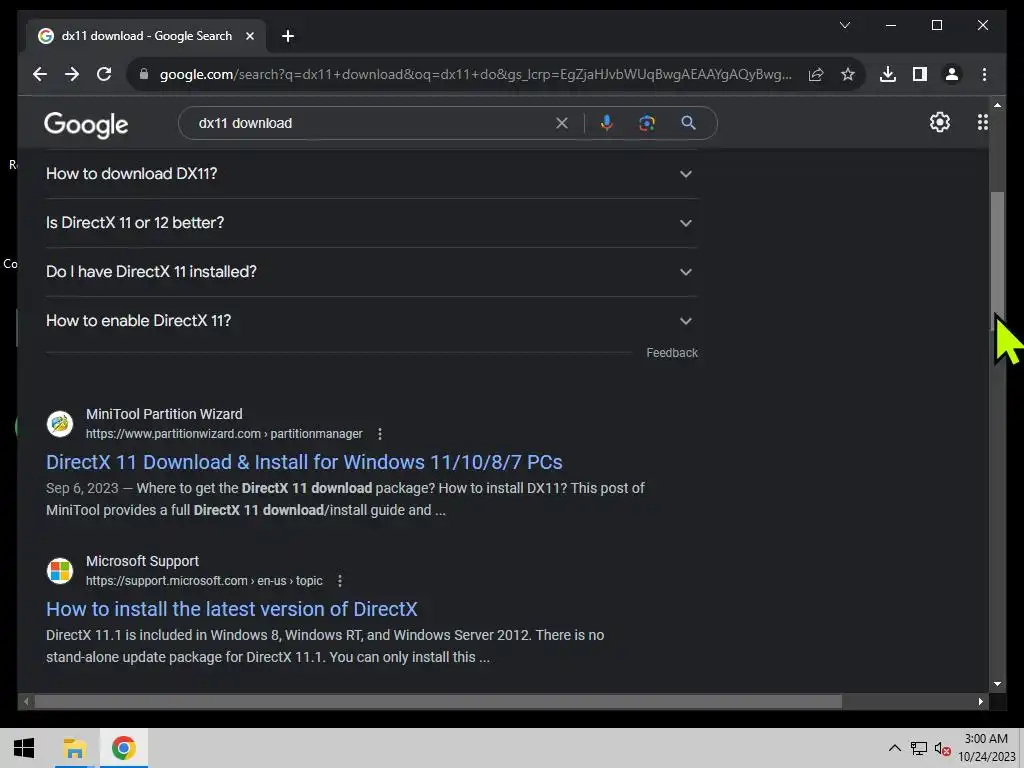Click the MiniTool Partition Wizard favicon
The height and width of the screenshot is (768, 1024).
click(x=59, y=424)
